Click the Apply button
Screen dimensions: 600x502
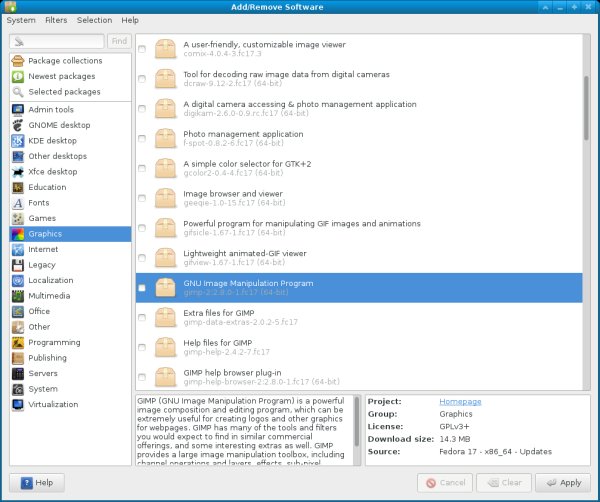pos(563,483)
